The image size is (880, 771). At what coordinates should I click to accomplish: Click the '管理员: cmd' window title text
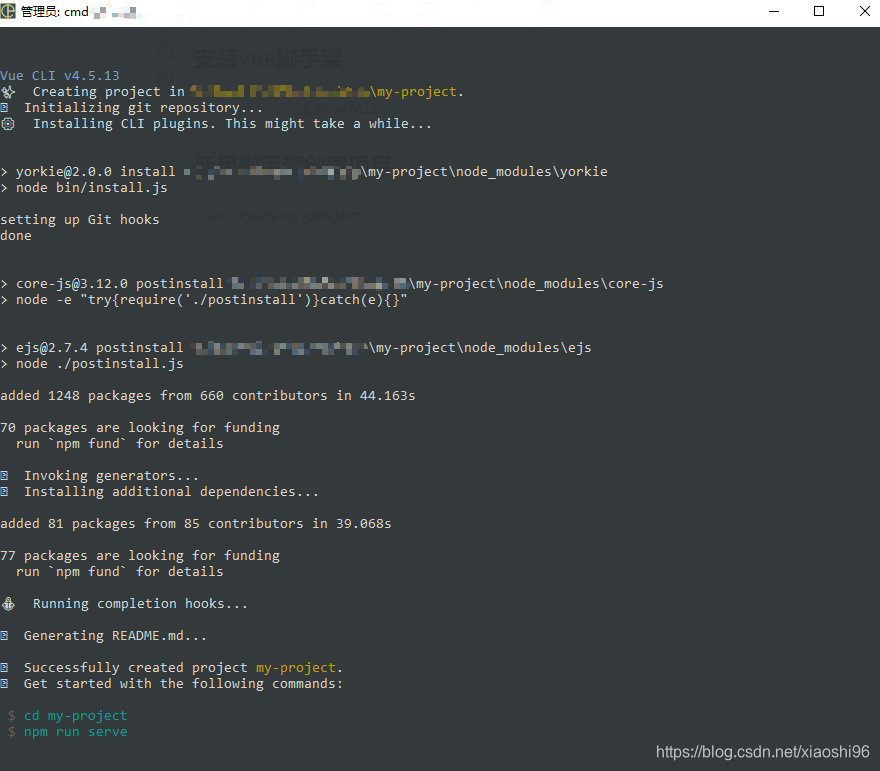tap(55, 11)
